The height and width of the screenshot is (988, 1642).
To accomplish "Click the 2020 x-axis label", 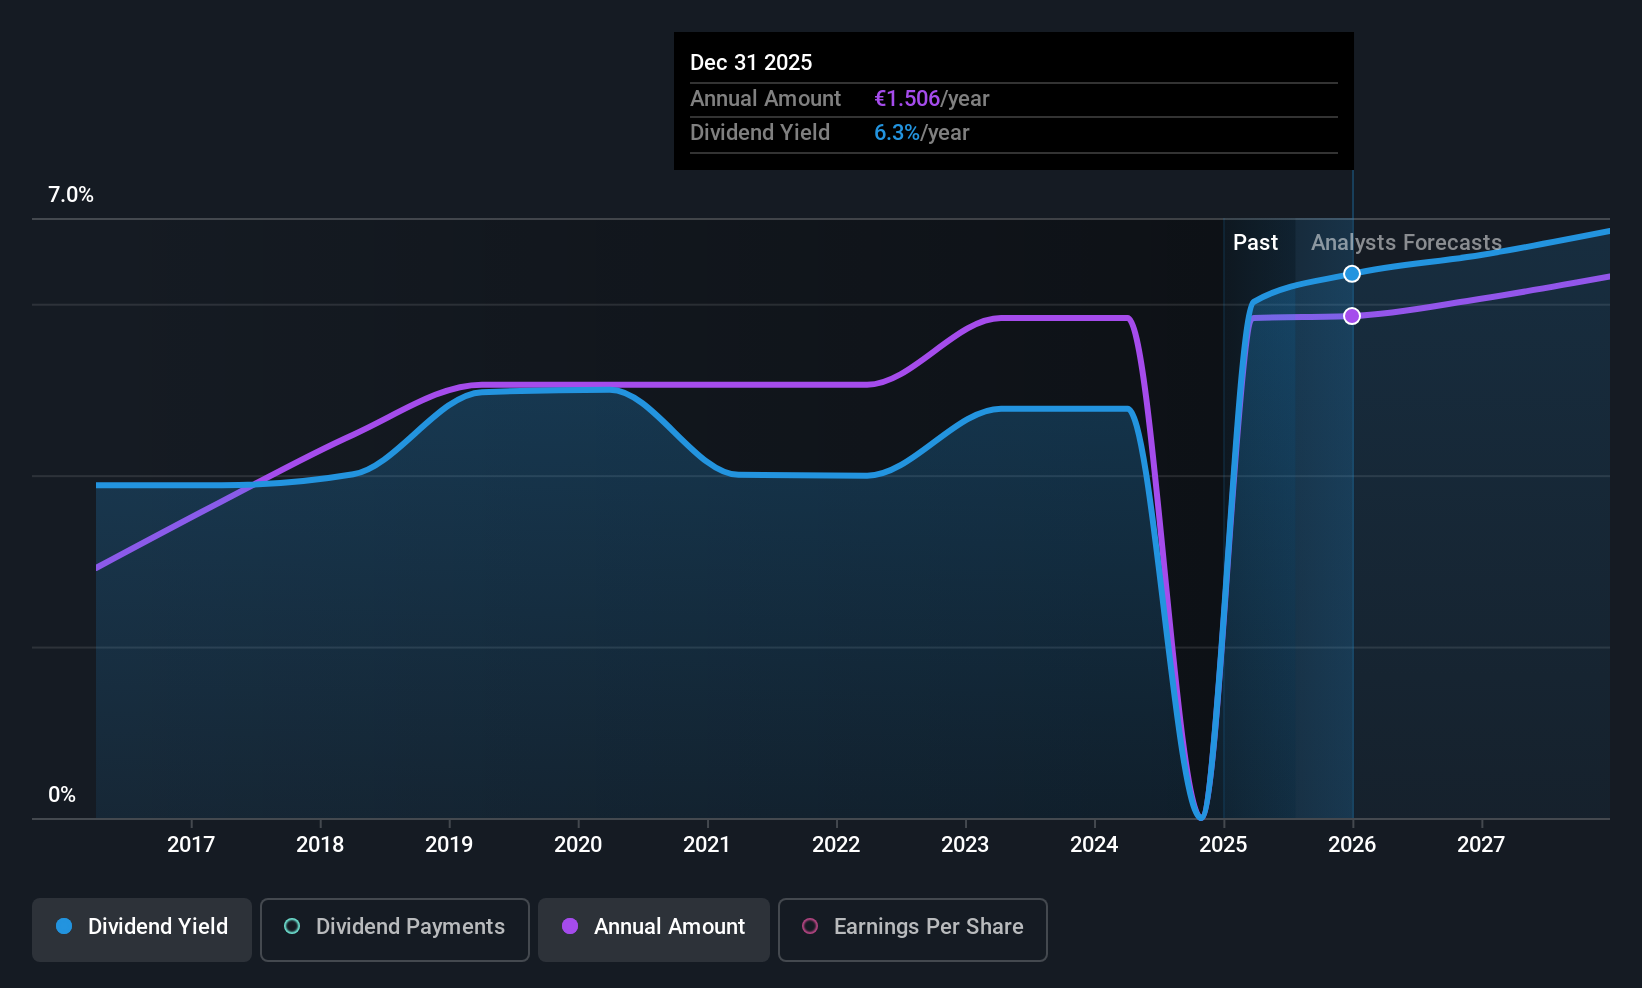I will tap(578, 844).
